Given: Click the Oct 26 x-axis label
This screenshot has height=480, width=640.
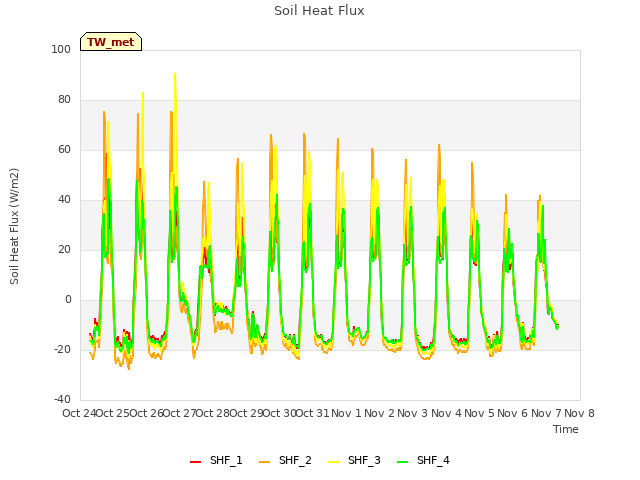Looking at the screenshot, I should point(146,413).
